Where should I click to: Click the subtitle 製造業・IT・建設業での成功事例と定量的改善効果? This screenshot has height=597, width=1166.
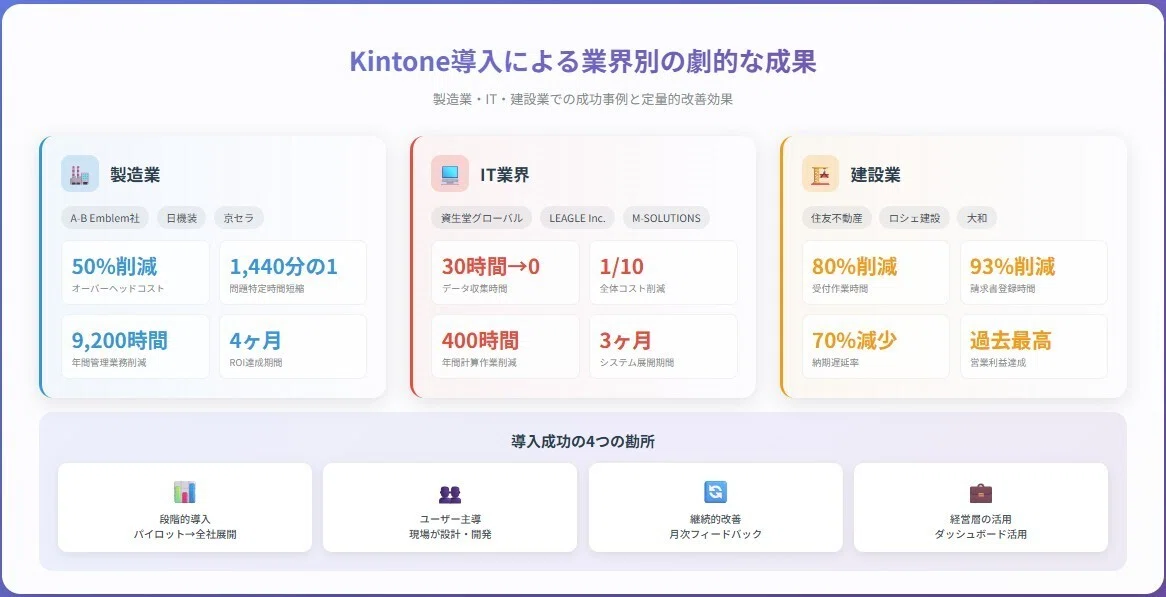pos(583,99)
